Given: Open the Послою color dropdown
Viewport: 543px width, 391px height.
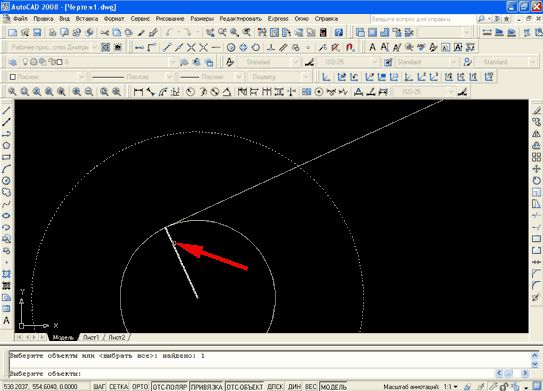Looking at the screenshot, I should pos(47,77).
